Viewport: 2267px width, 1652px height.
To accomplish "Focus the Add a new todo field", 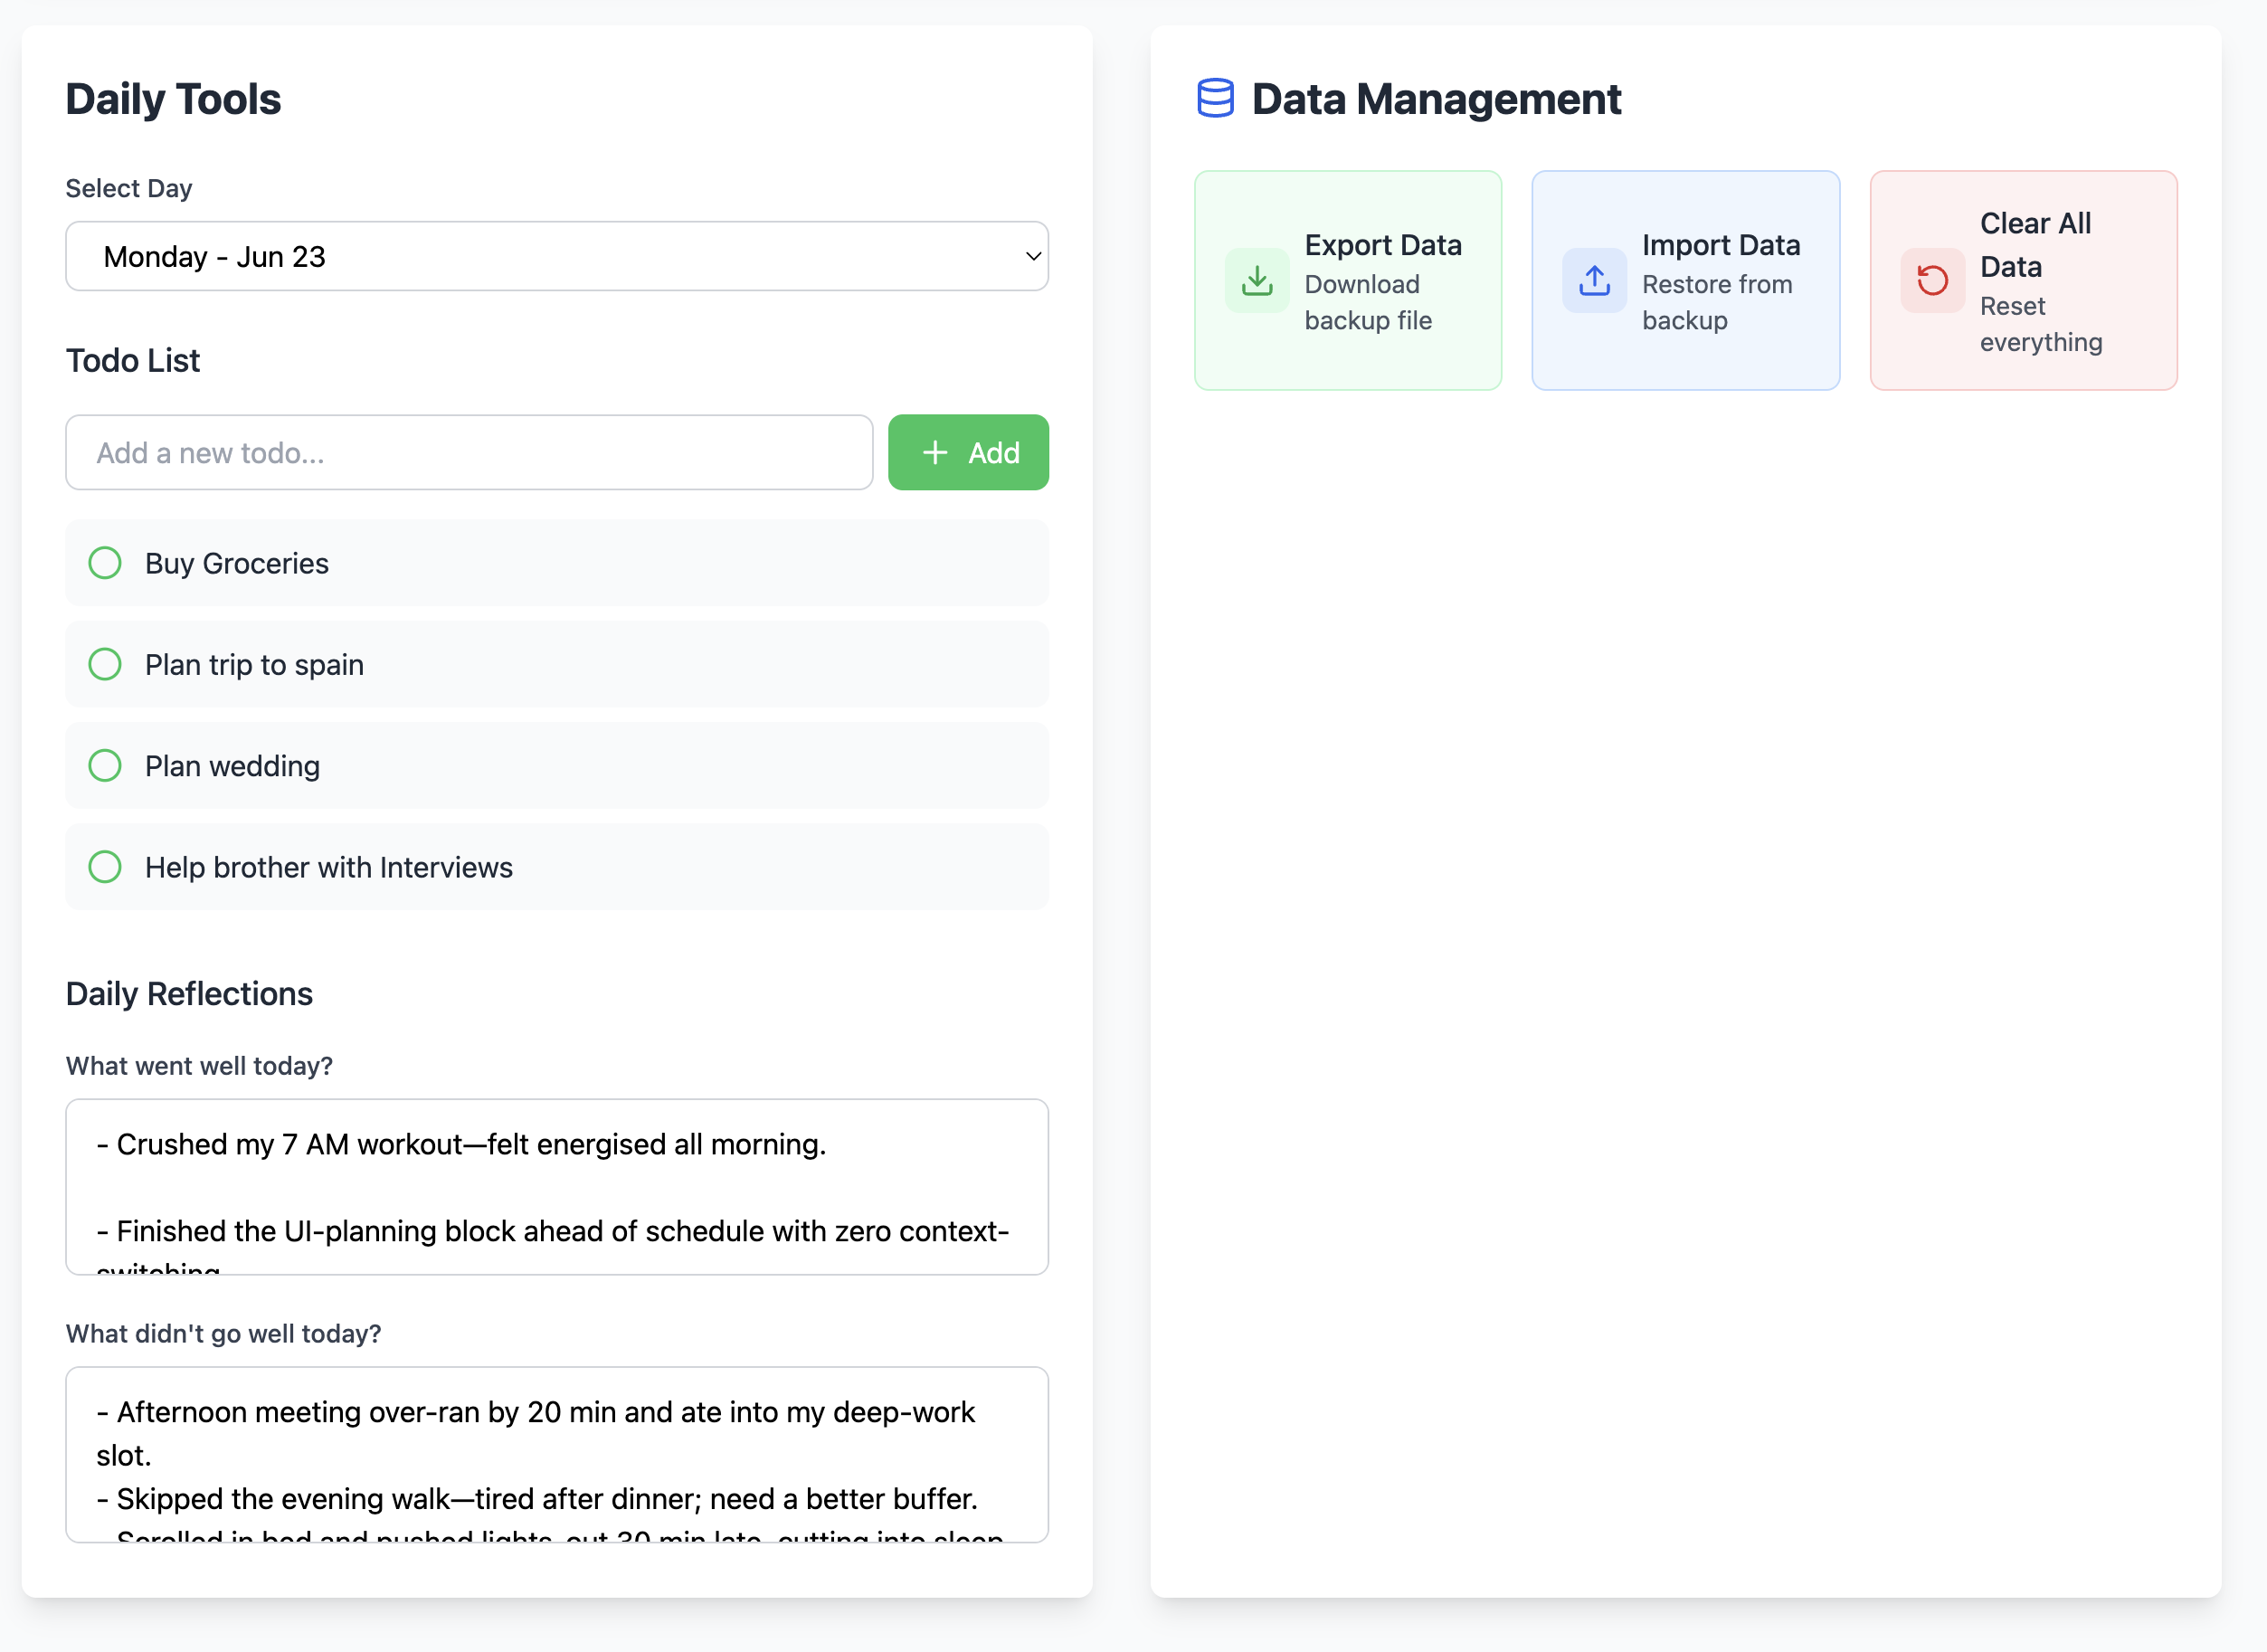I will coord(468,453).
